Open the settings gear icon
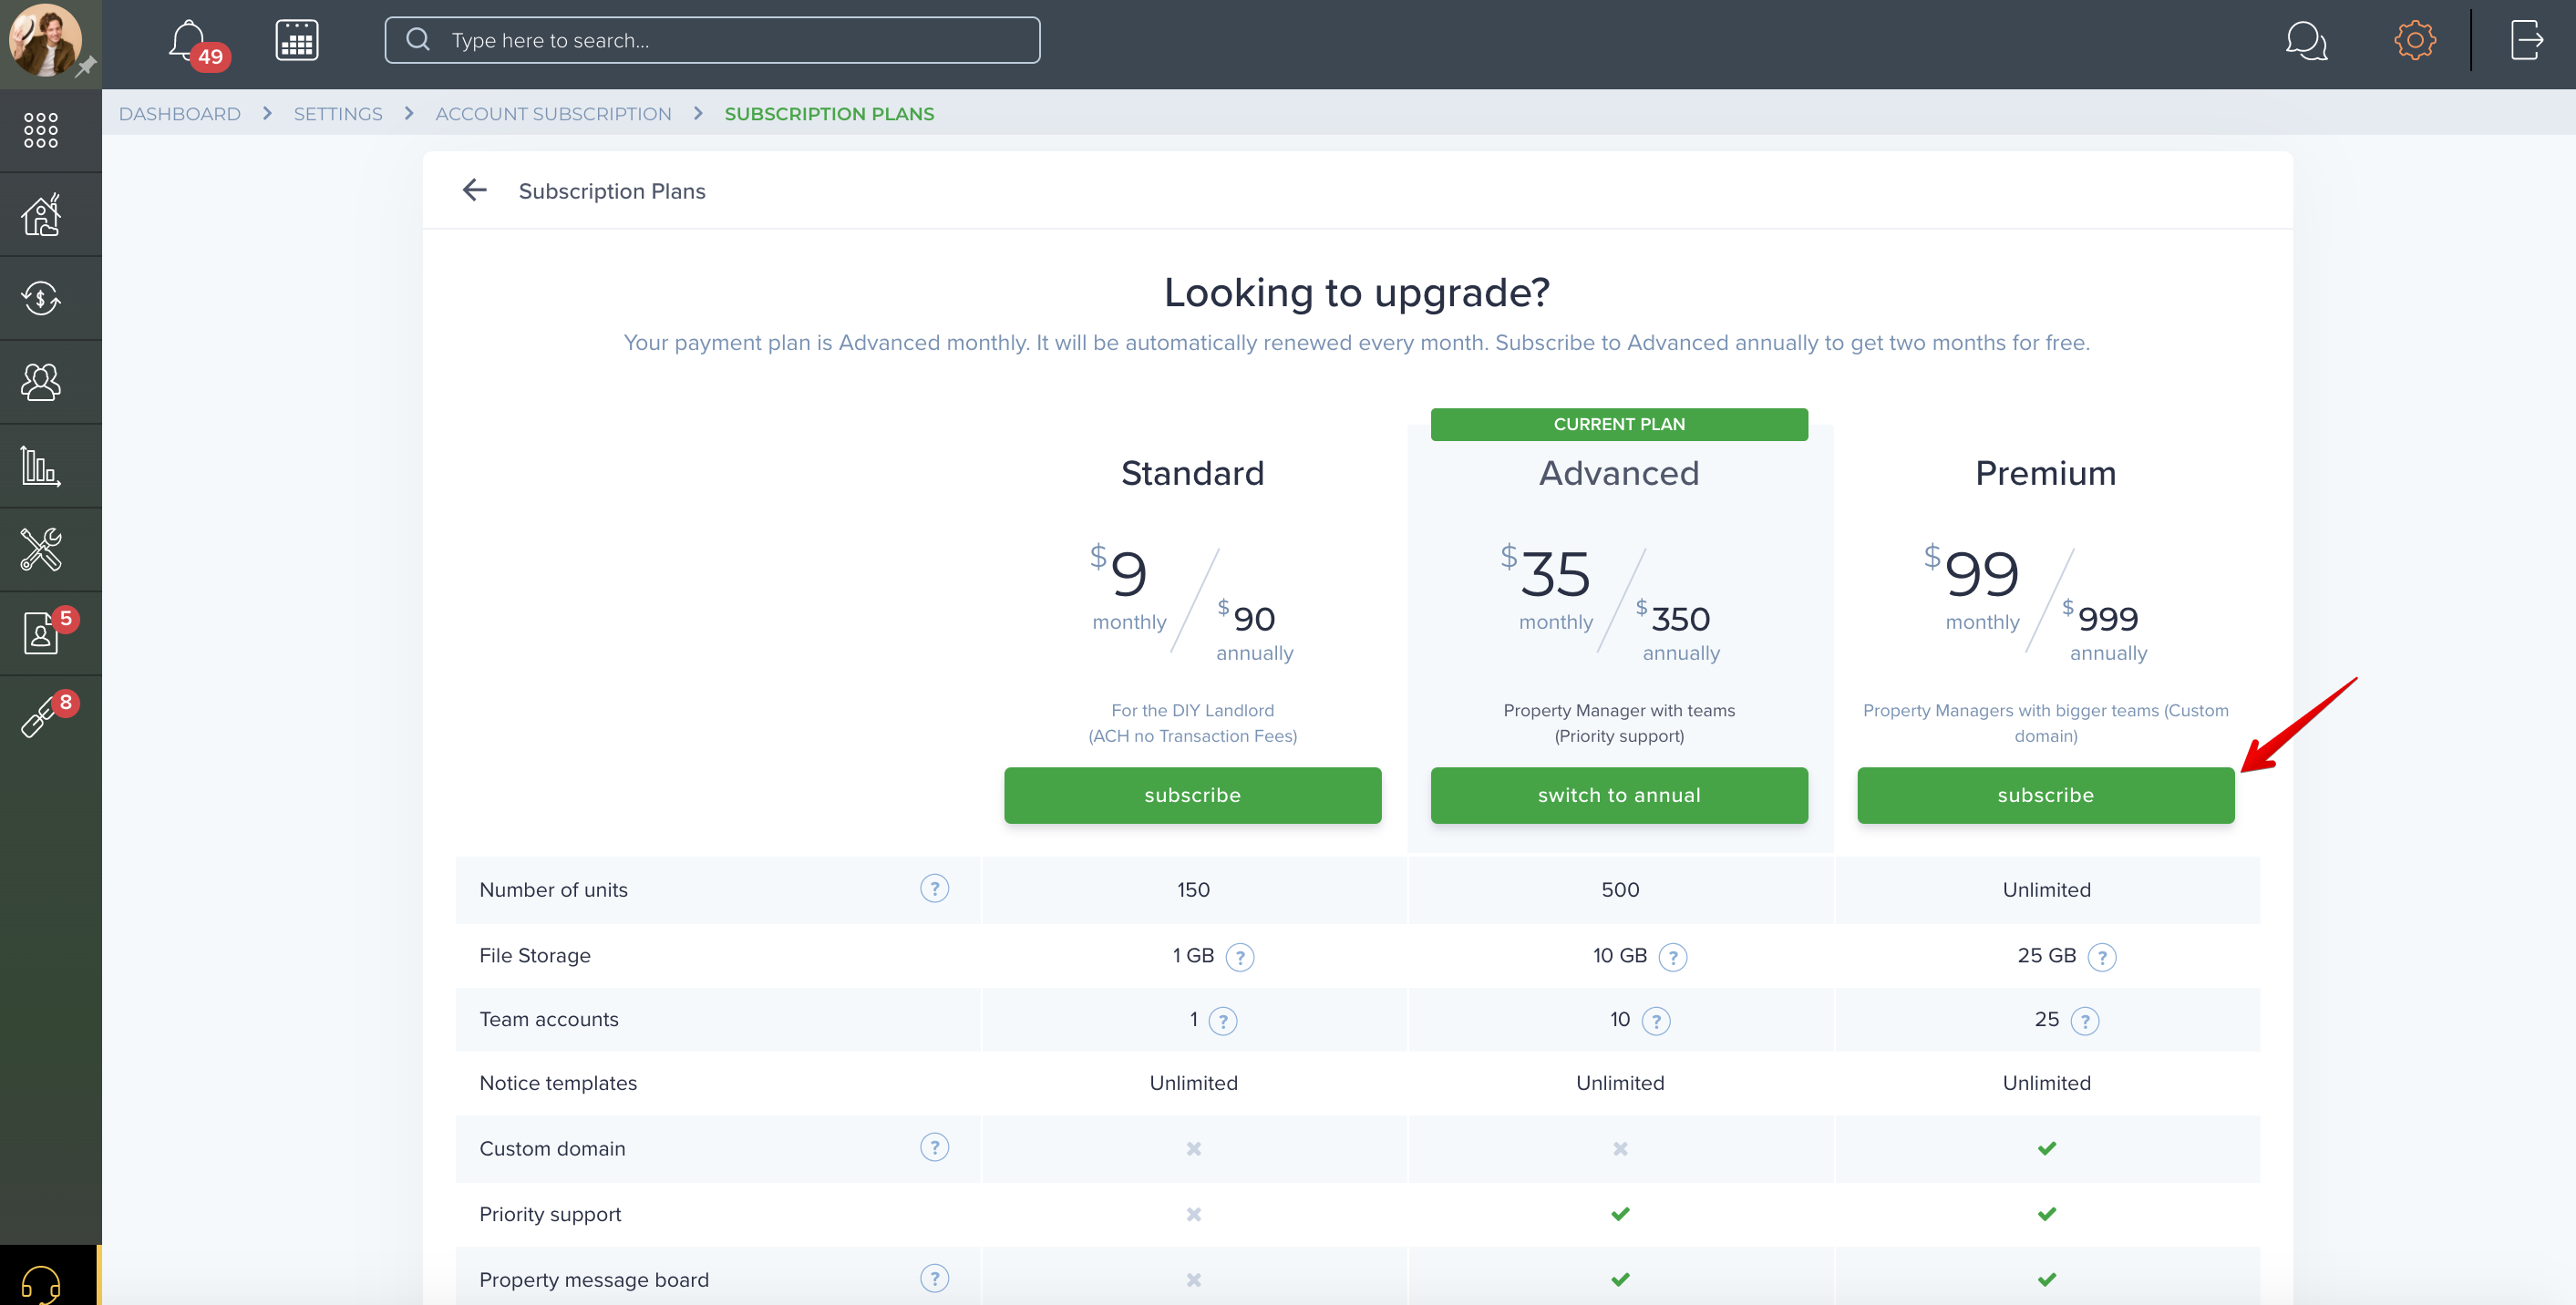 click(x=2414, y=41)
